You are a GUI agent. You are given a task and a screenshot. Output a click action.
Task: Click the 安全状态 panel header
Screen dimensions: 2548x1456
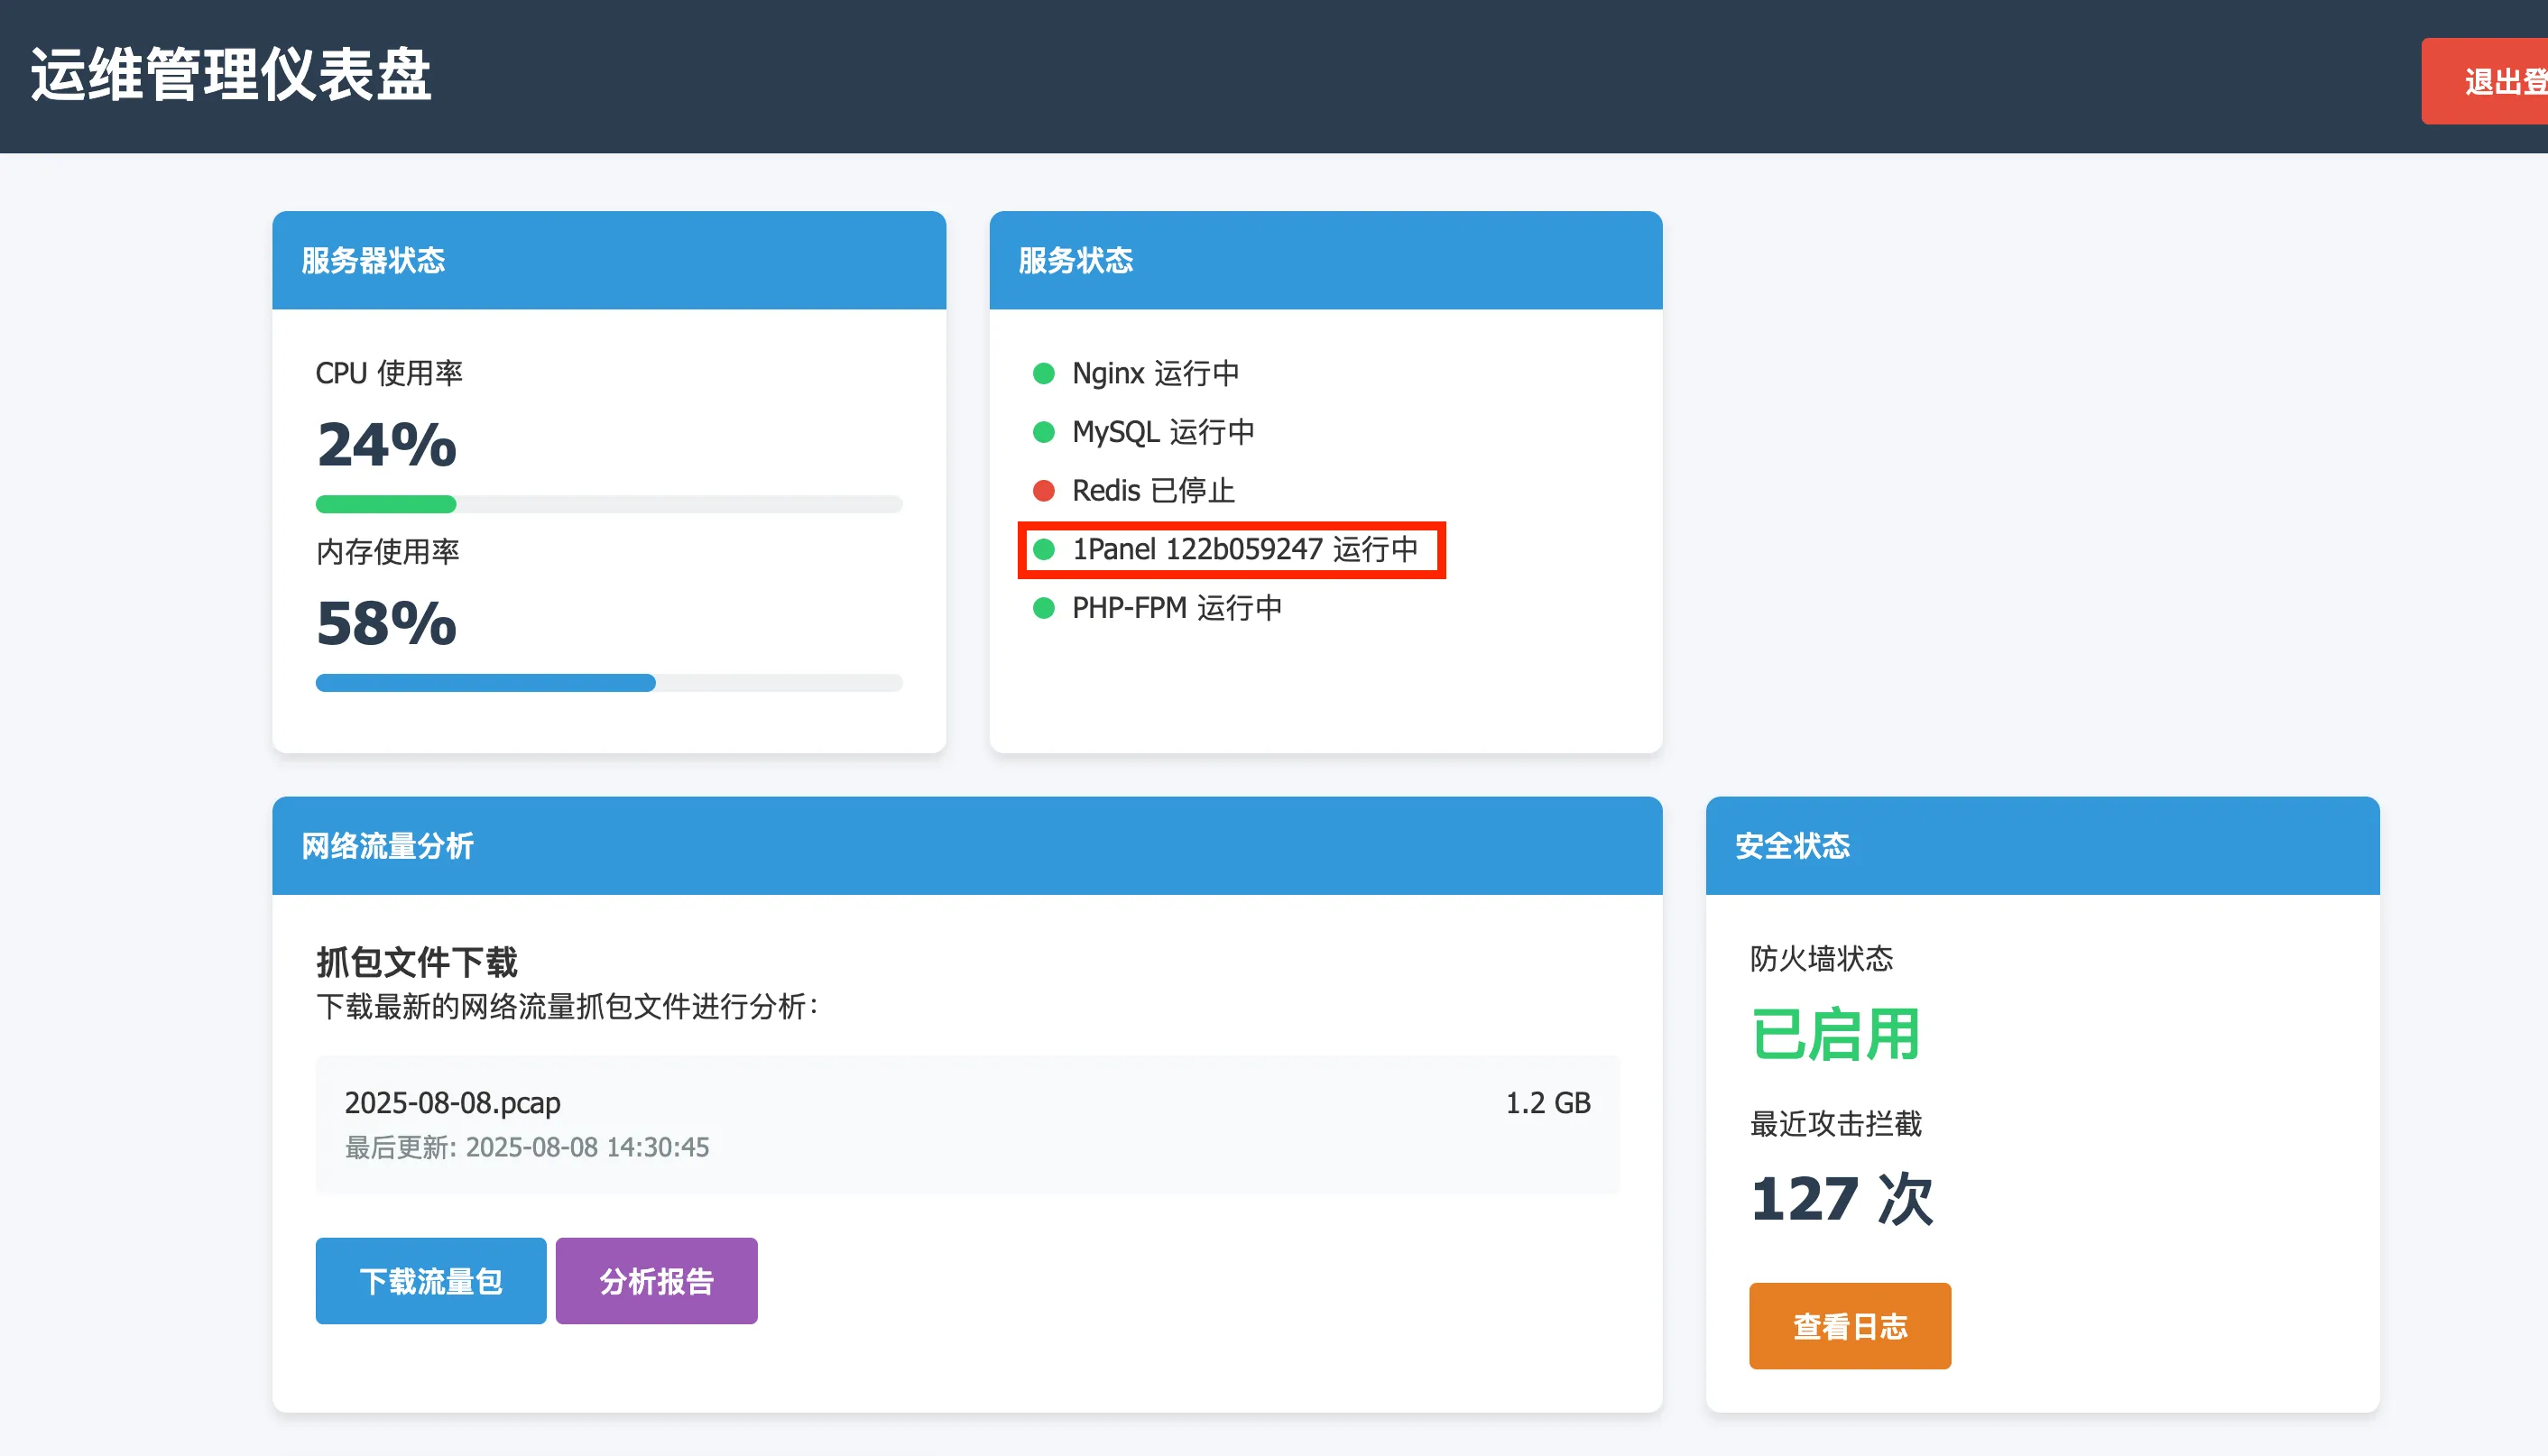click(2041, 845)
